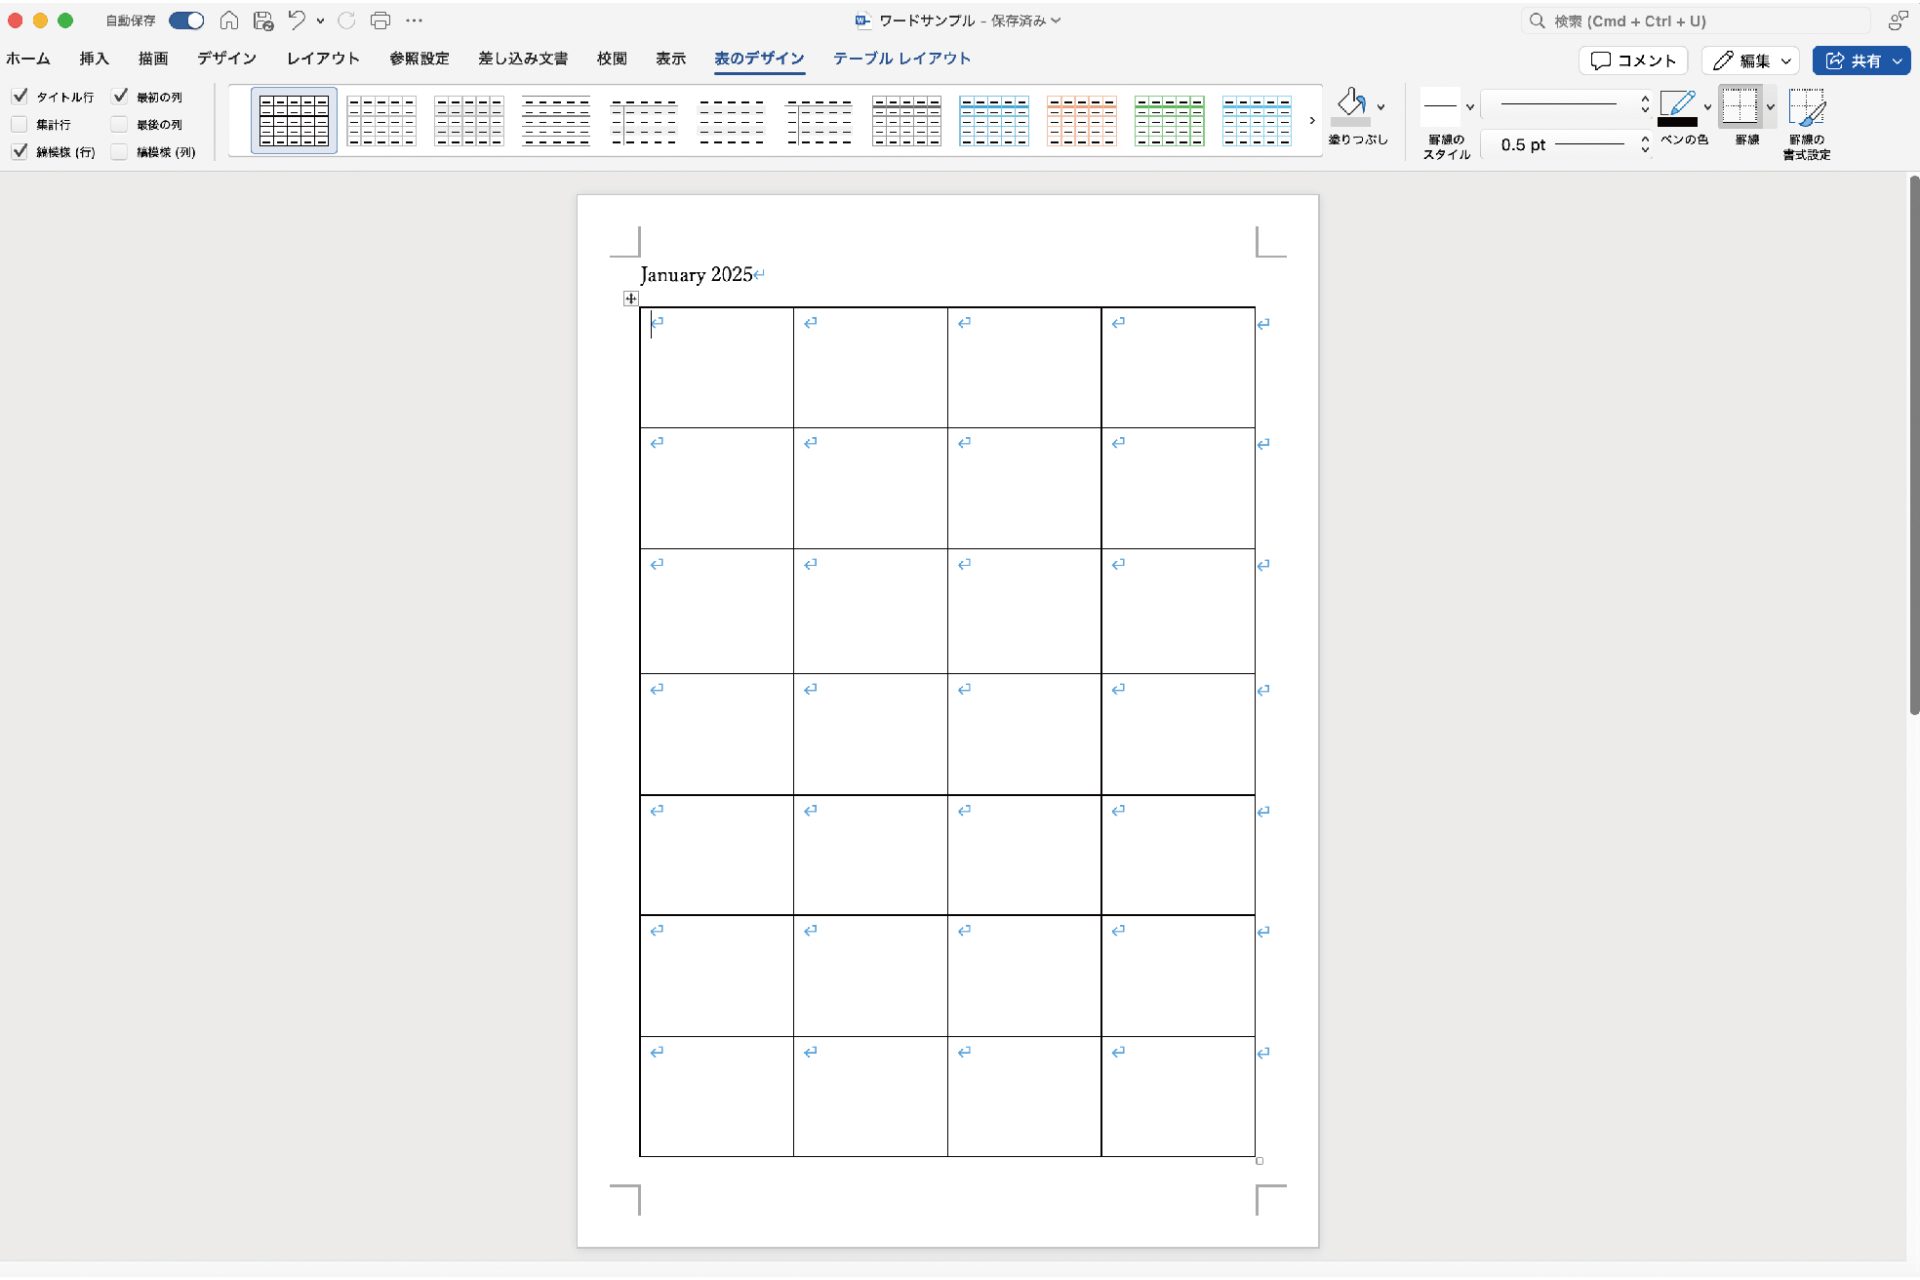Enable the 集計行 total row checkbox

tap(20, 124)
